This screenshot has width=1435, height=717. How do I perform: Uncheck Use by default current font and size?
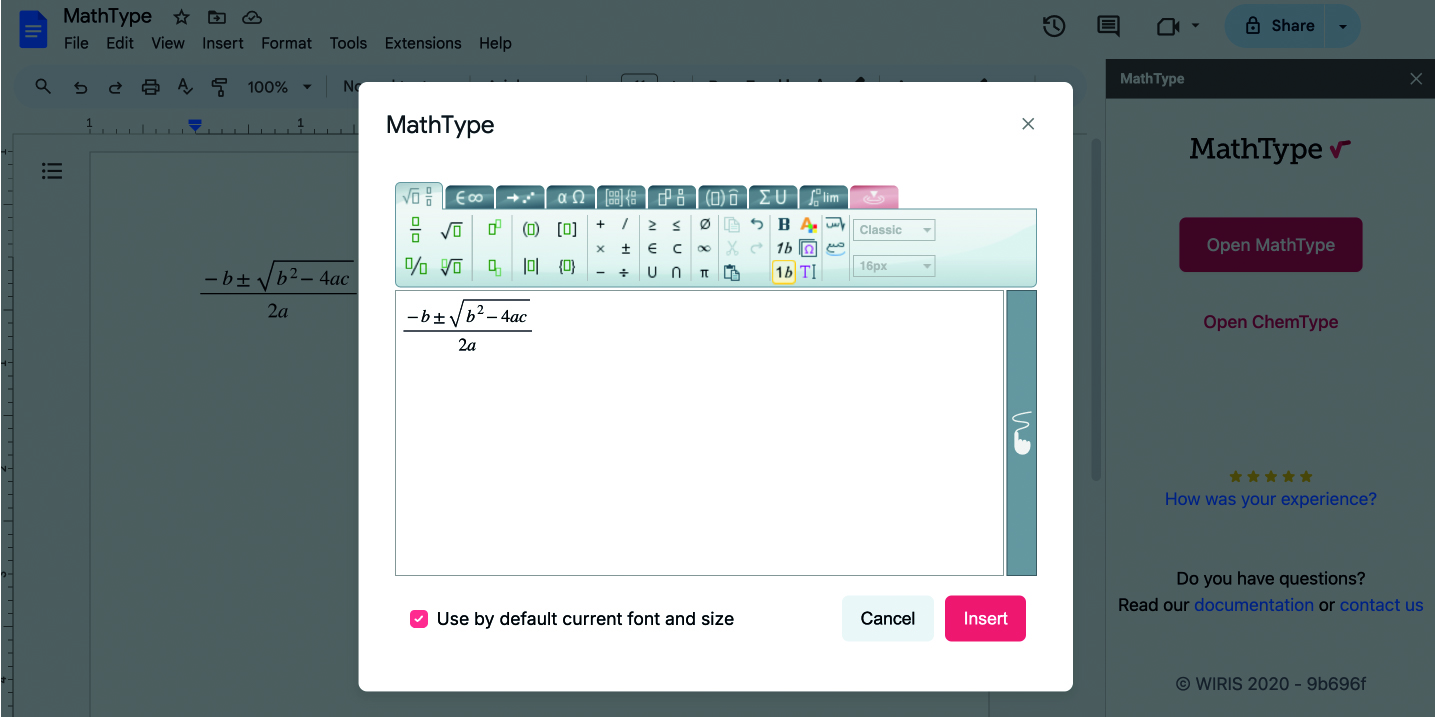click(x=419, y=618)
